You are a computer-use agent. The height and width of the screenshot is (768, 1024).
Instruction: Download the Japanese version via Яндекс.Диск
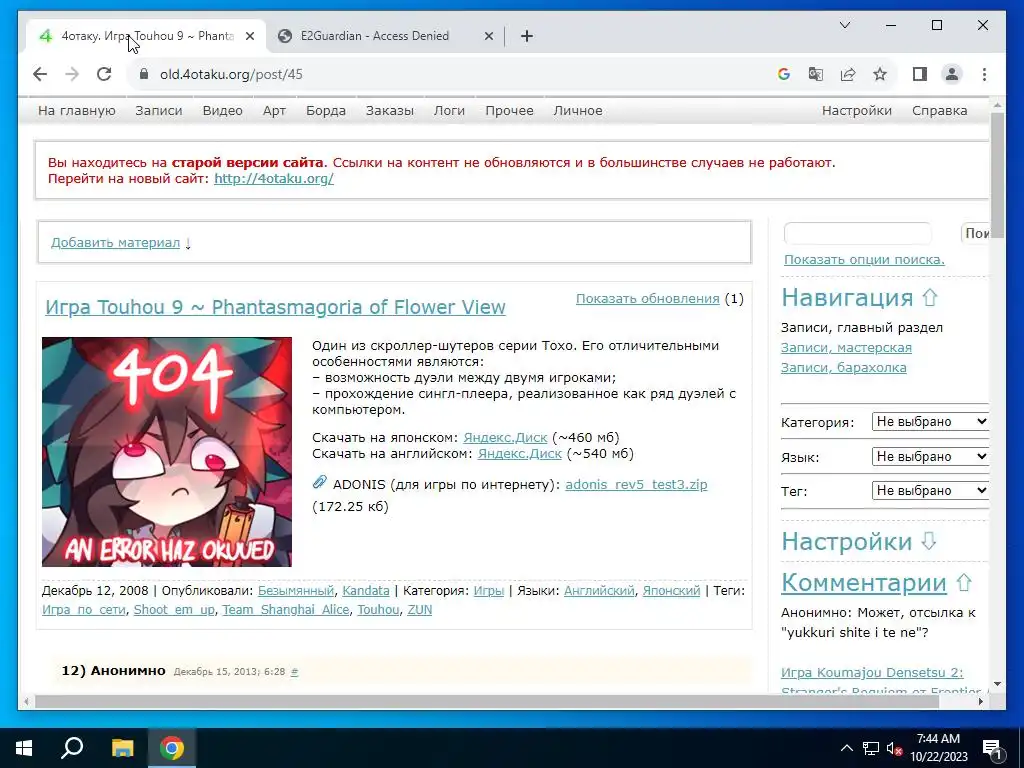pyautogui.click(x=505, y=438)
